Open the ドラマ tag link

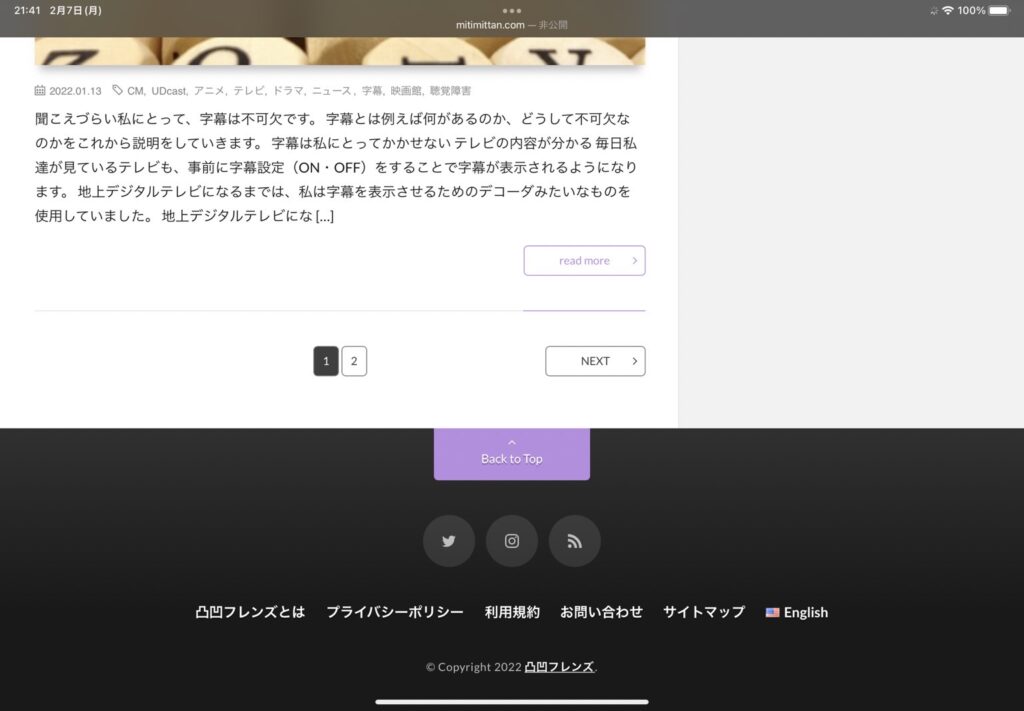click(288, 91)
